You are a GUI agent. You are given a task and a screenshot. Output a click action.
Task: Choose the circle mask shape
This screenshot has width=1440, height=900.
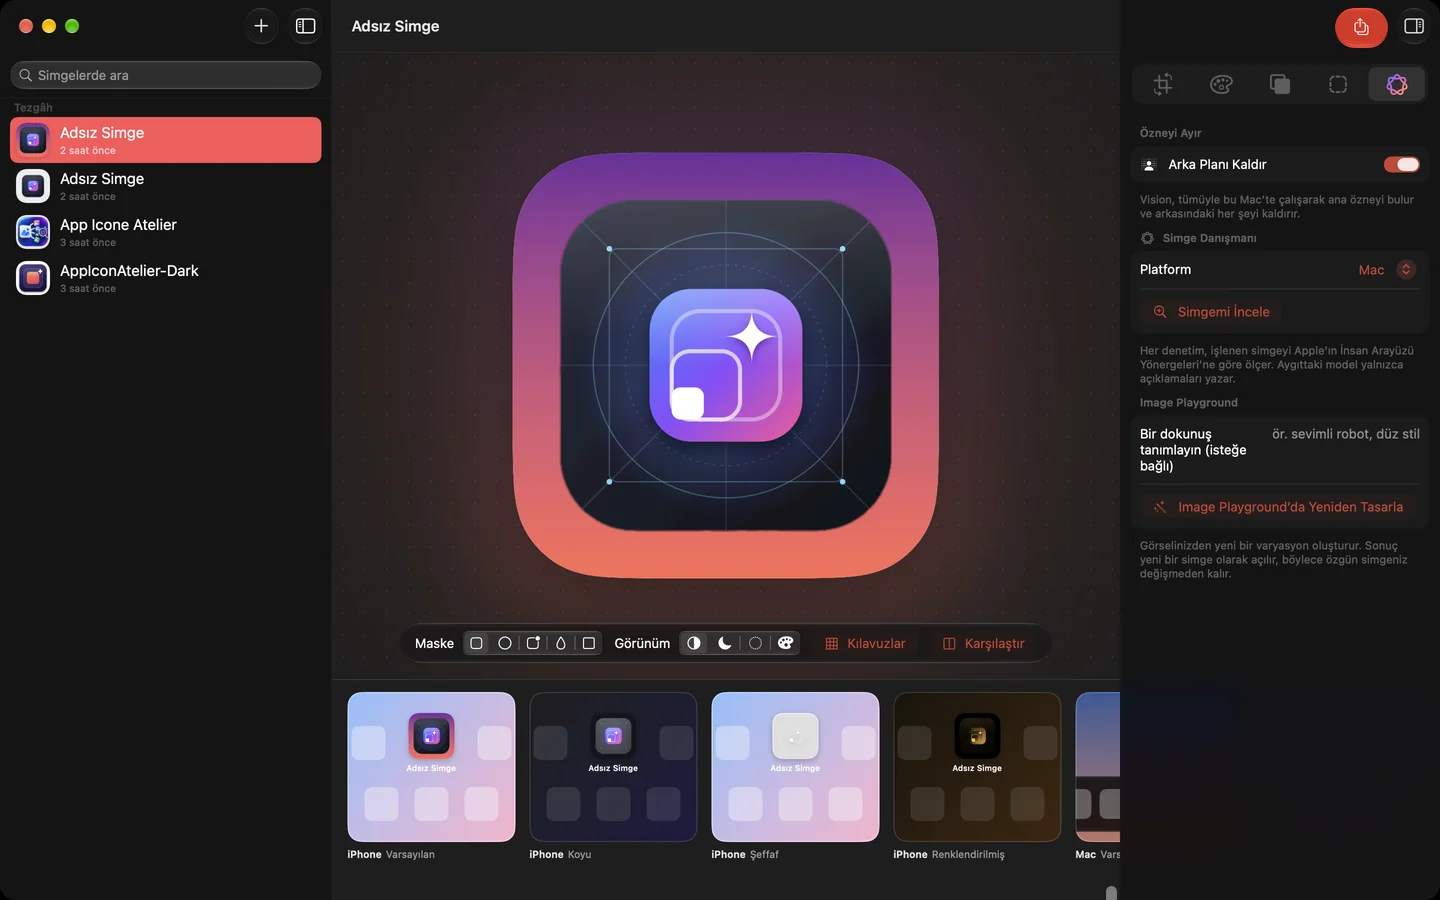(505, 643)
